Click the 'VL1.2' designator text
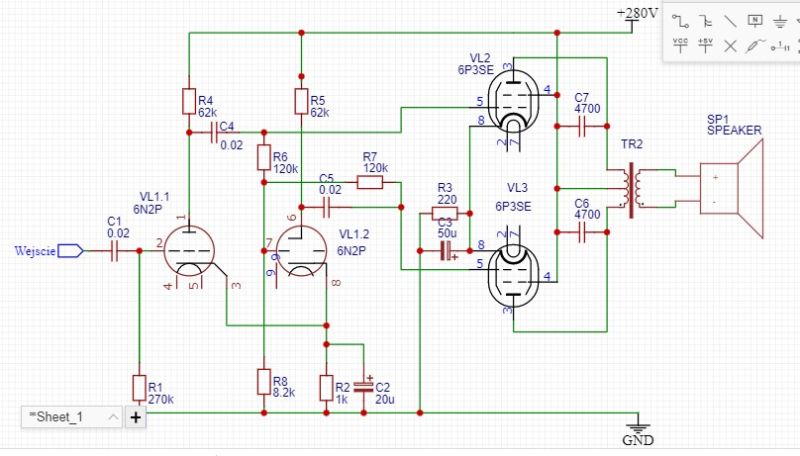The height and width of the screenshot is (456, 800). [x=354, y=235]
